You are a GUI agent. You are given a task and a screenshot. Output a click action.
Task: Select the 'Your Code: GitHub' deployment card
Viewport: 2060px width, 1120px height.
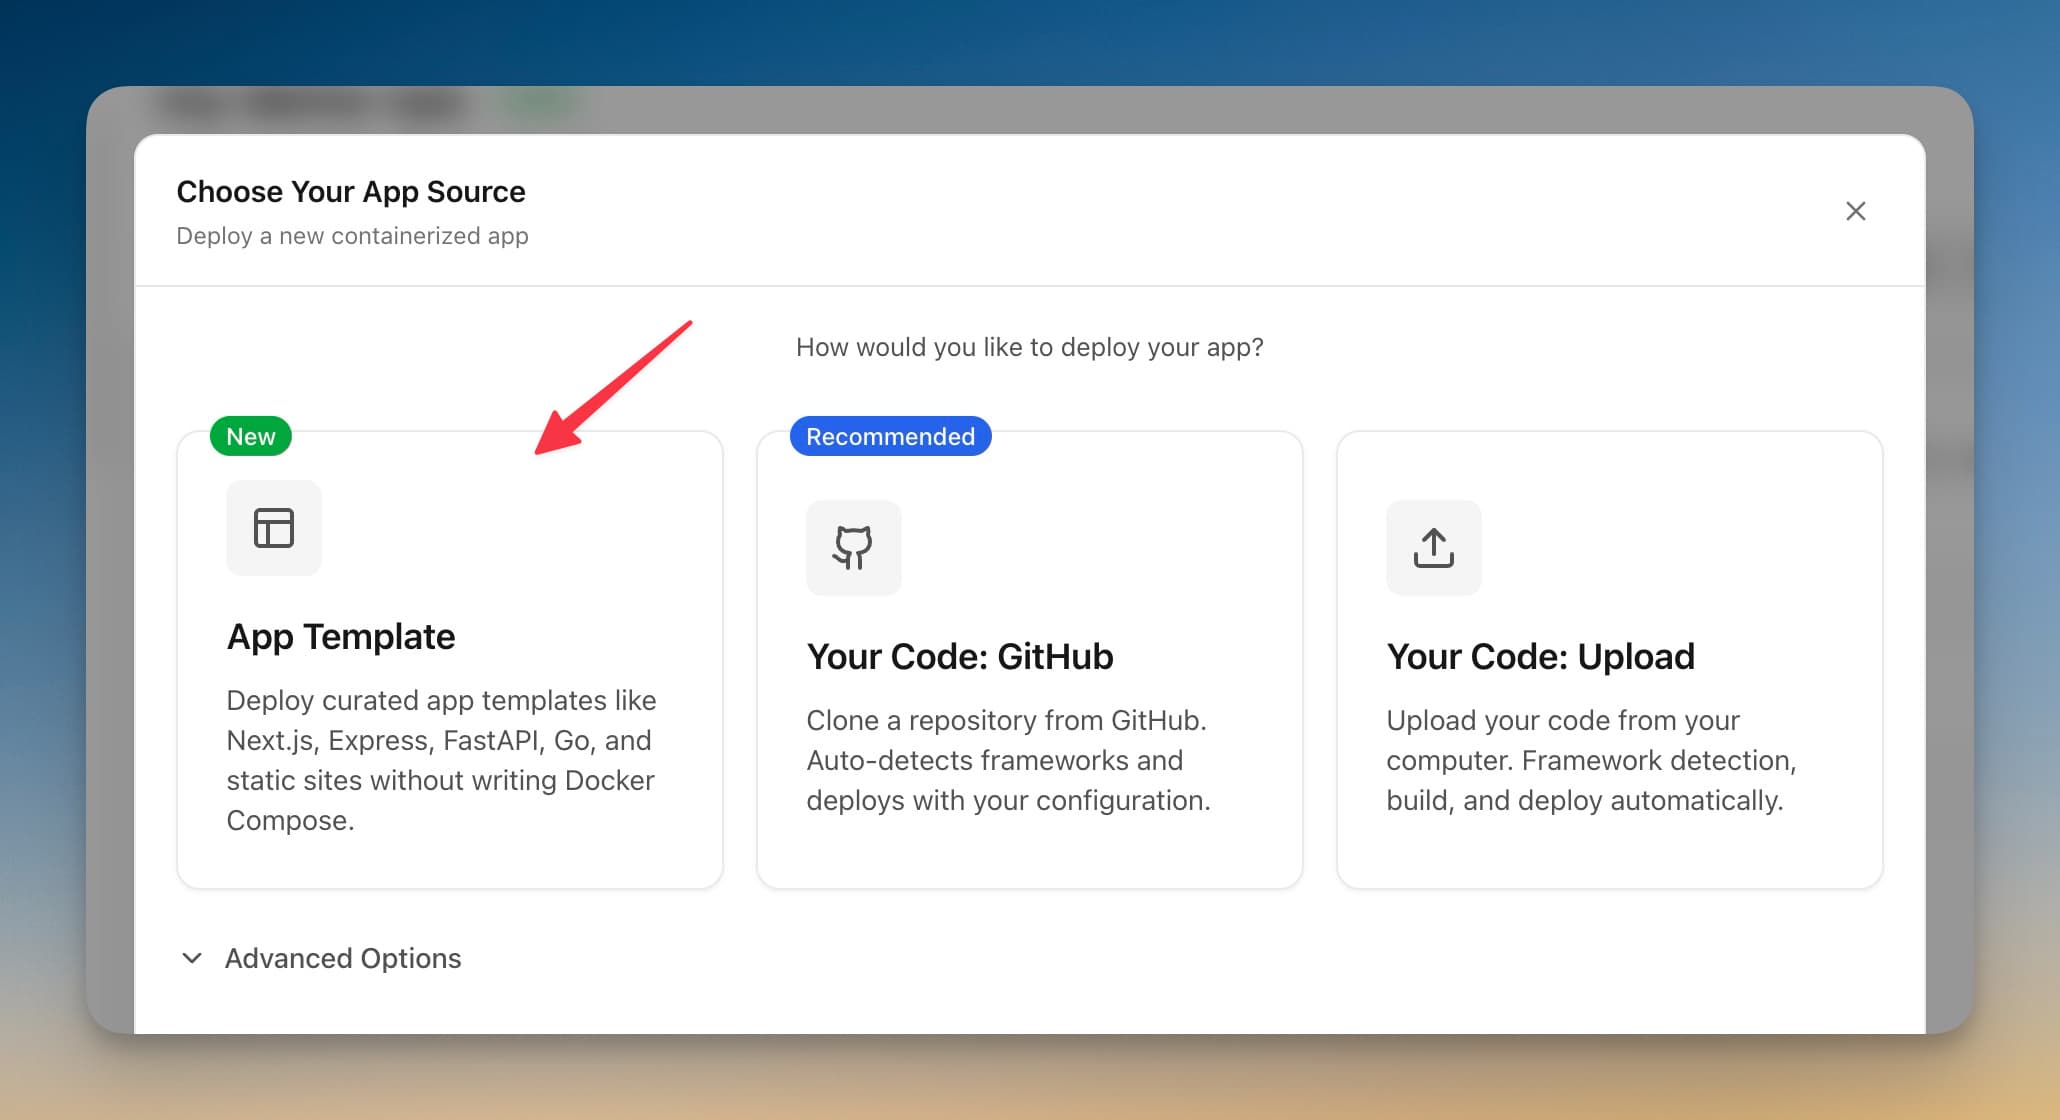point(1030,660)
